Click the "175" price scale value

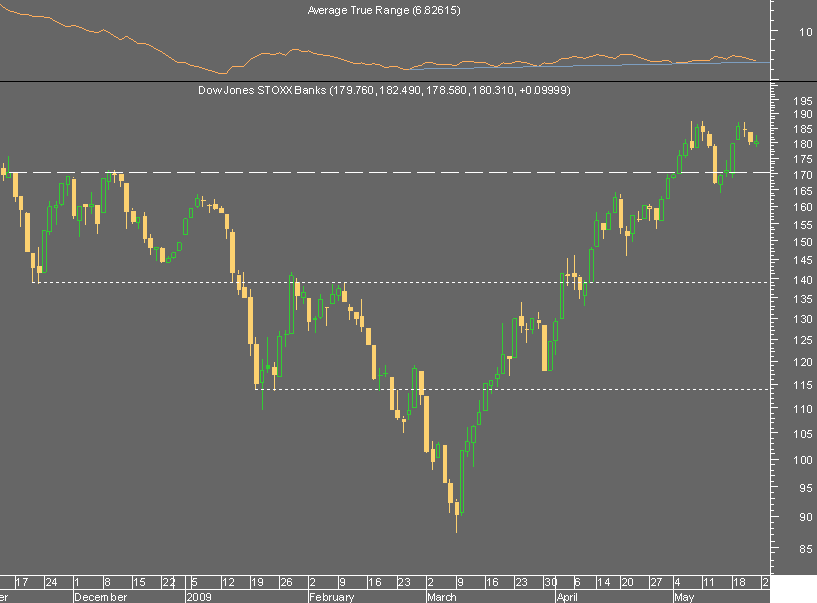(802, 159)
